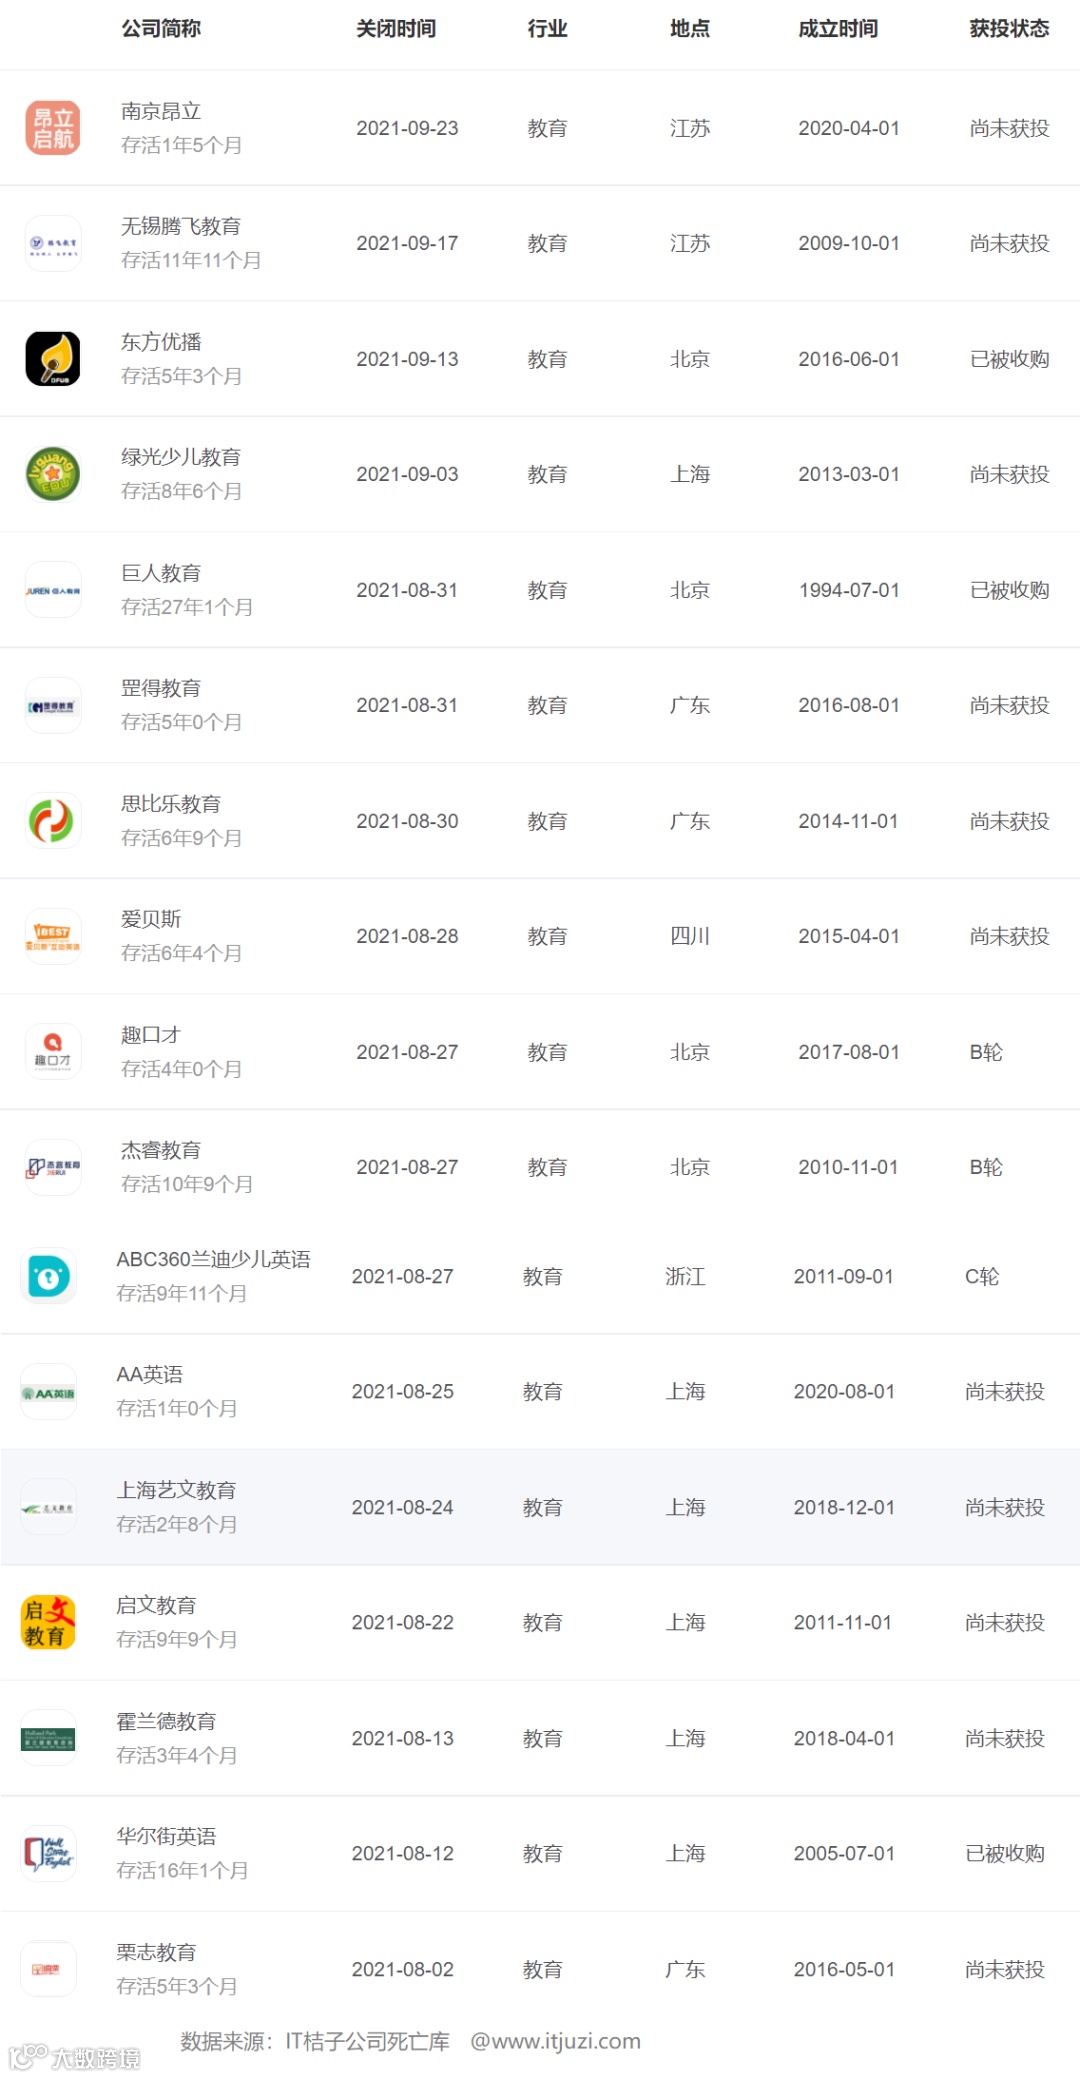Click the 巨人教育 logo icon
This screenshot has width=1080, height=2078.
(53, 590)
